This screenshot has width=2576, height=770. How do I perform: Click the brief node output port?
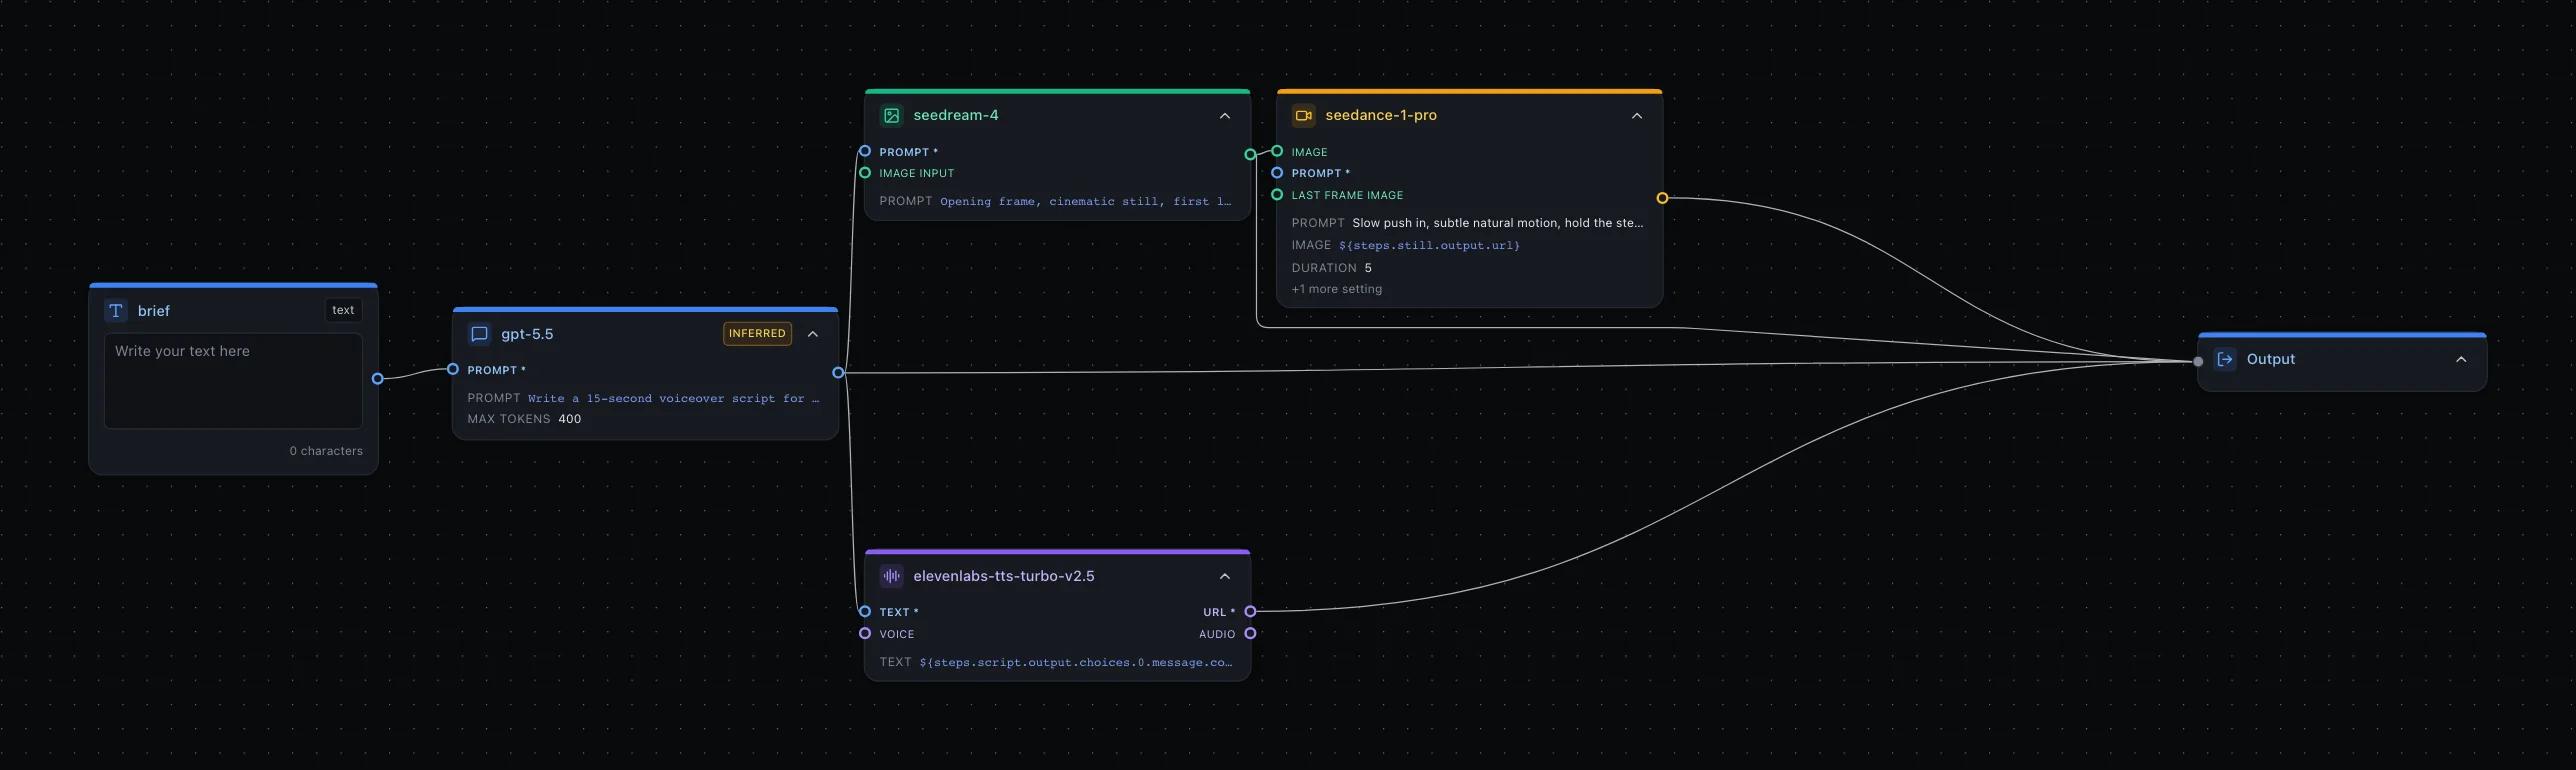(377, 379)
